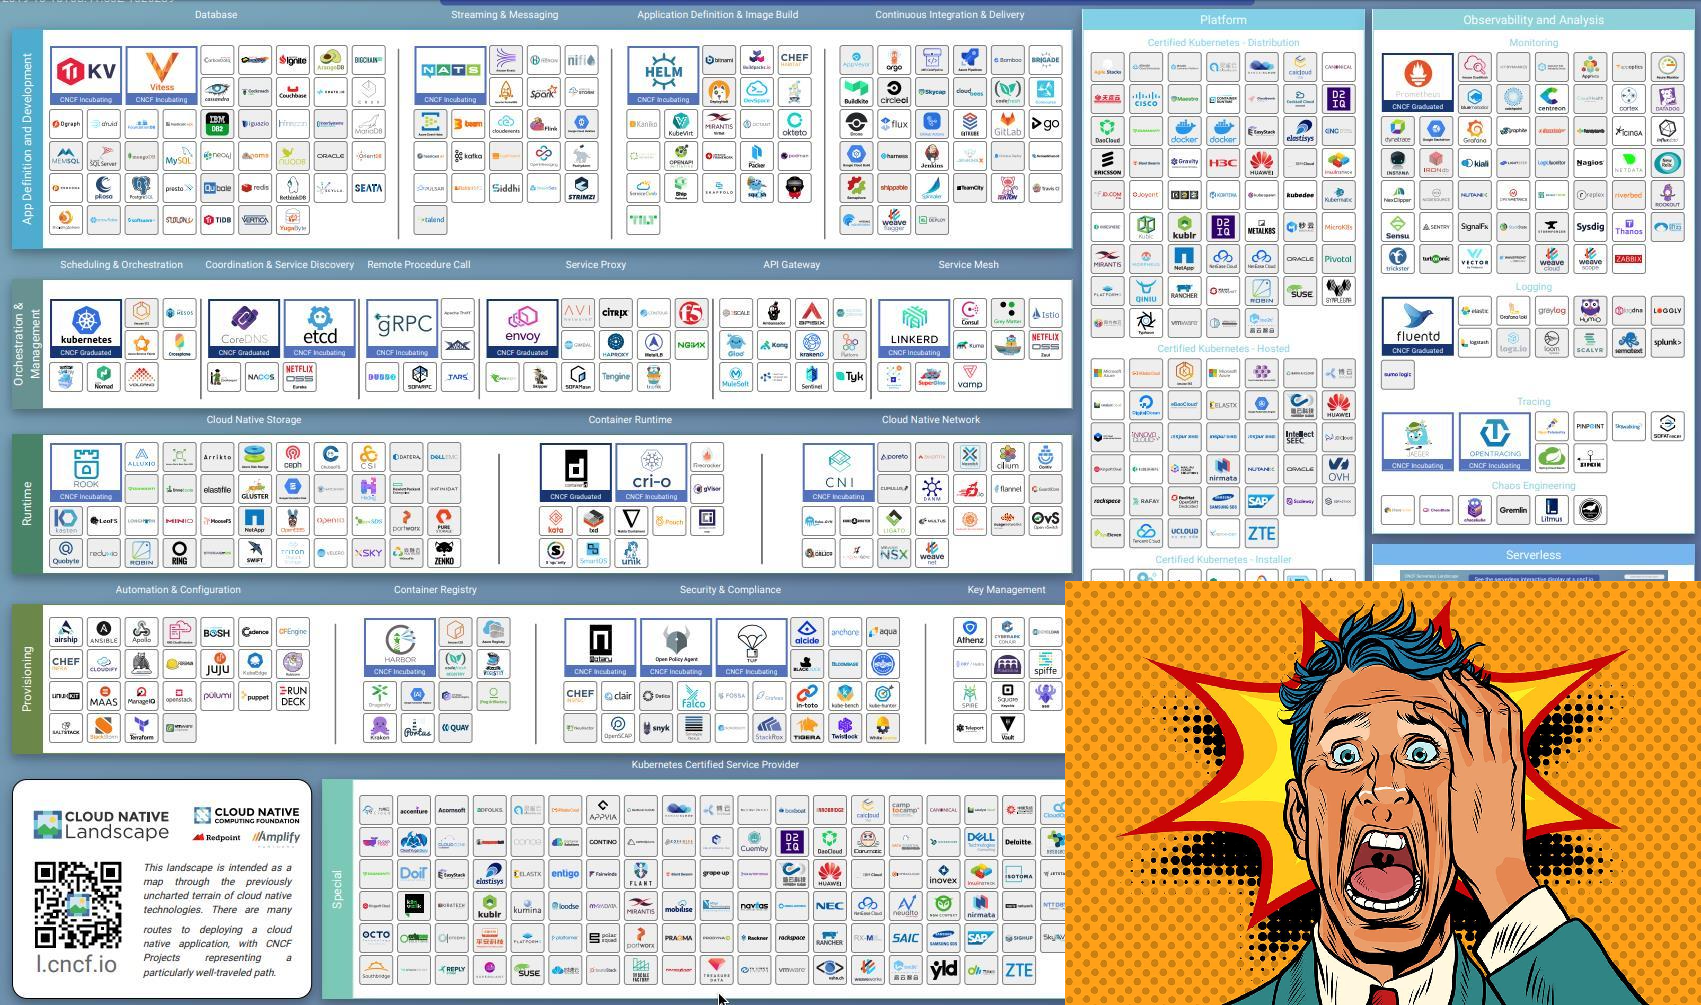Select the NGINX logo in Service Proxy
This screenshot has height=1005, width=1701.
click(x=691, y=345)
